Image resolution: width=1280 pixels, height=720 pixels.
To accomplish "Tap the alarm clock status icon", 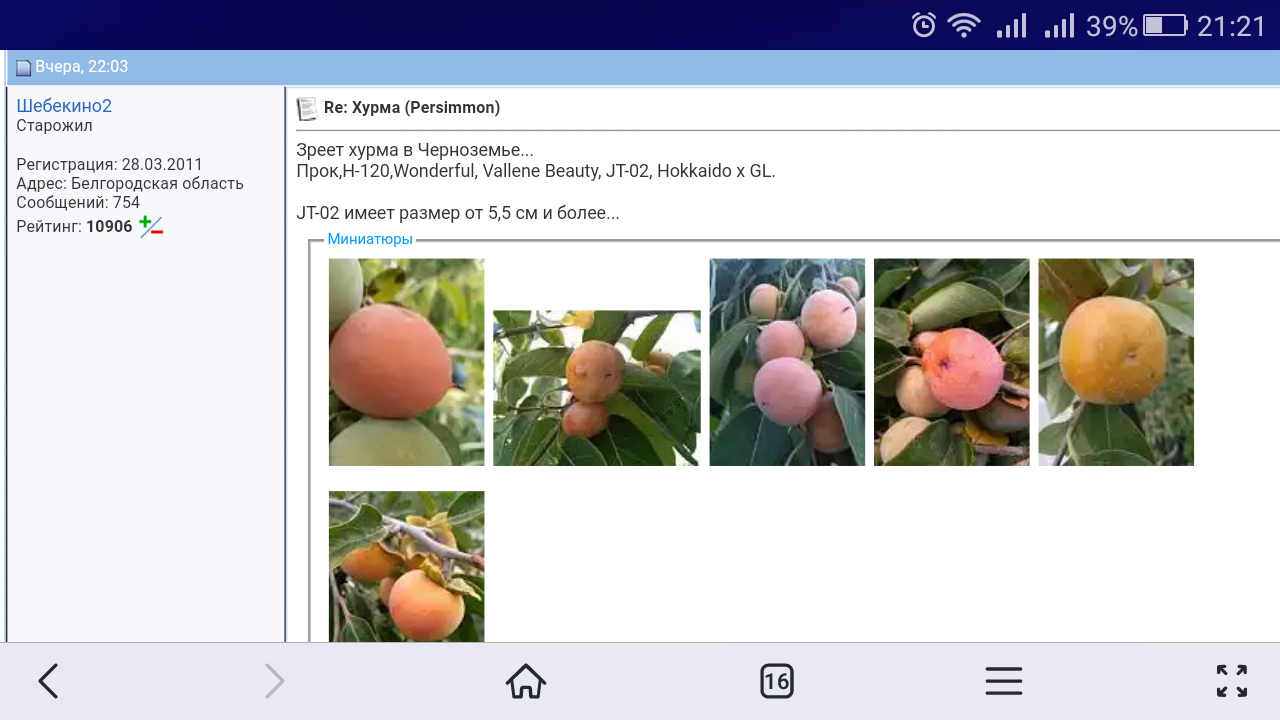I will pyautogui.click(x=924, y=26).
